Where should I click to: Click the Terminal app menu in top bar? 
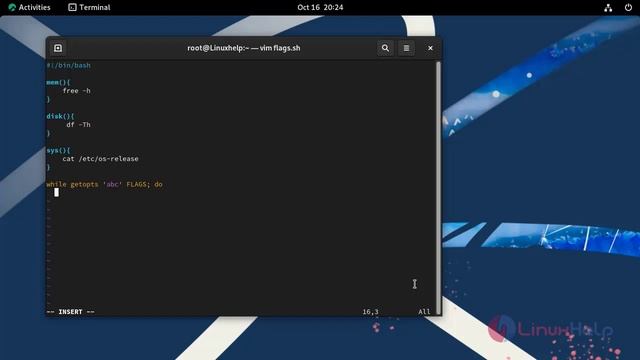(x=89, y=7)
